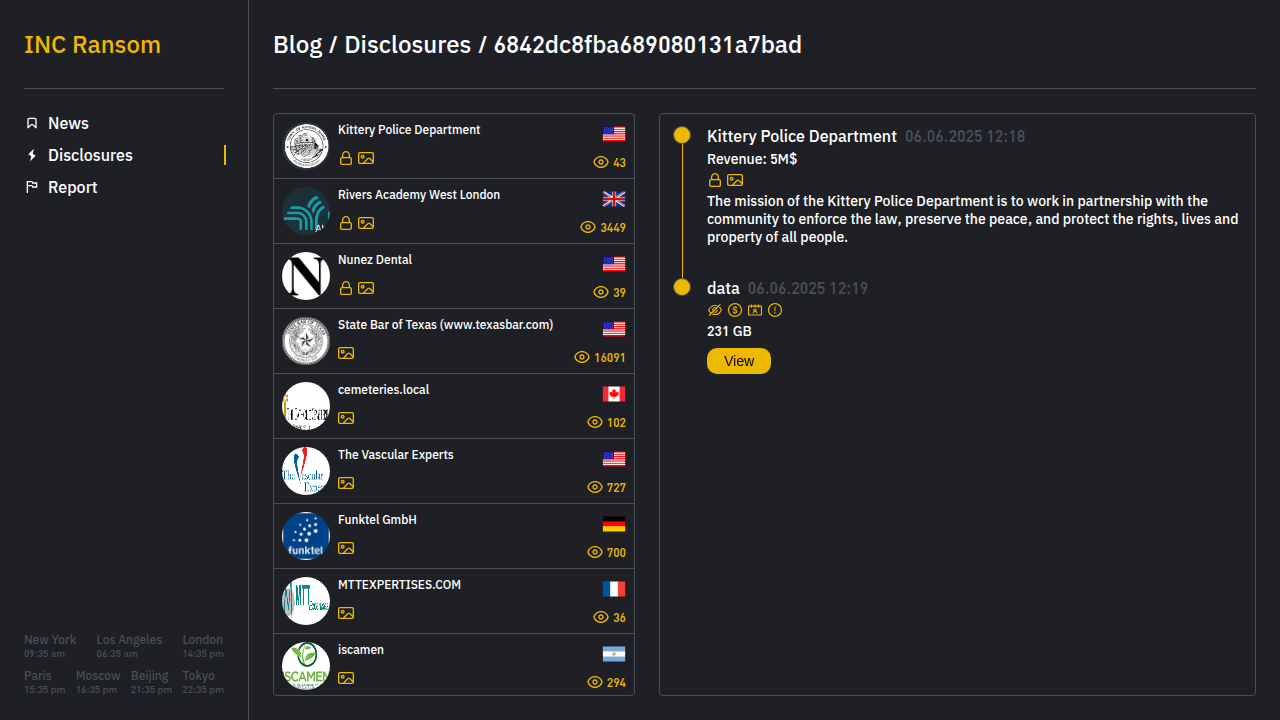Screen dimensions: 1280x720
Task: Click the View button for the data
Action: click(739, 361)
